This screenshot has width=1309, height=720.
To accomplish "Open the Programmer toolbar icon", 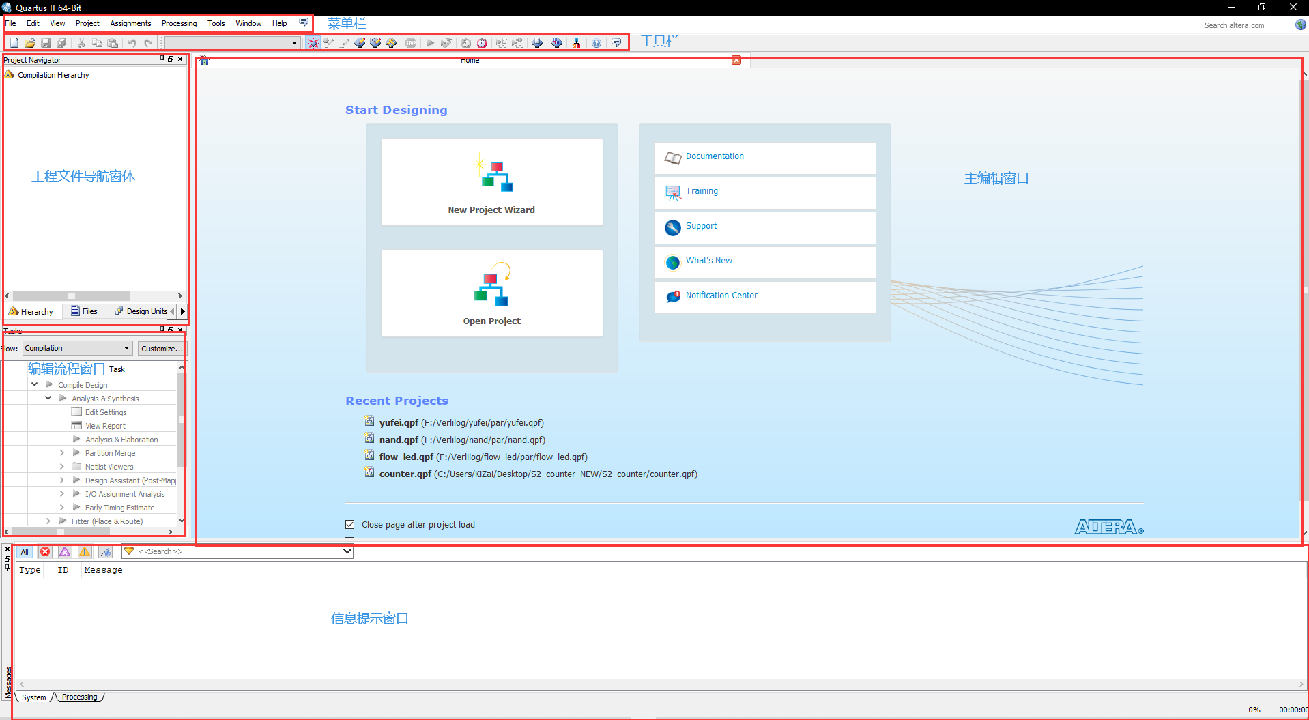I will coord(537,43).
